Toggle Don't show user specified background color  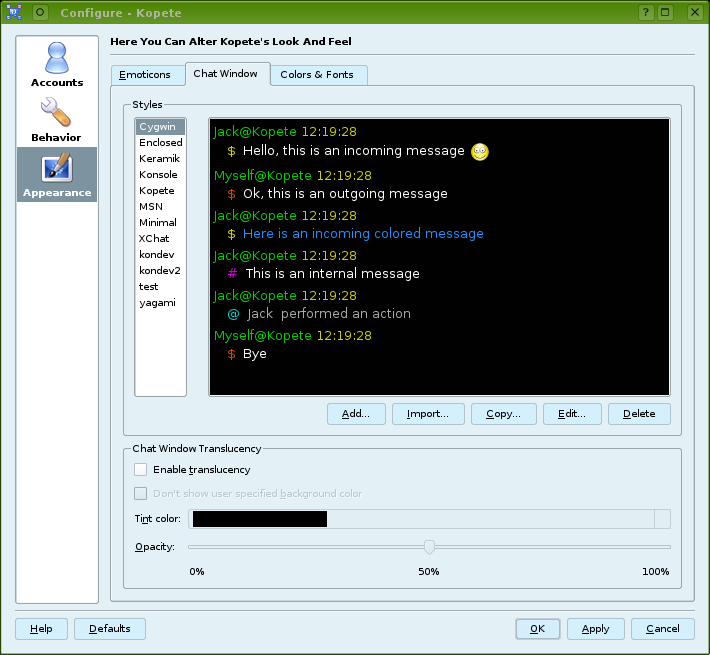pyautogui.click(x=140, y=493)
